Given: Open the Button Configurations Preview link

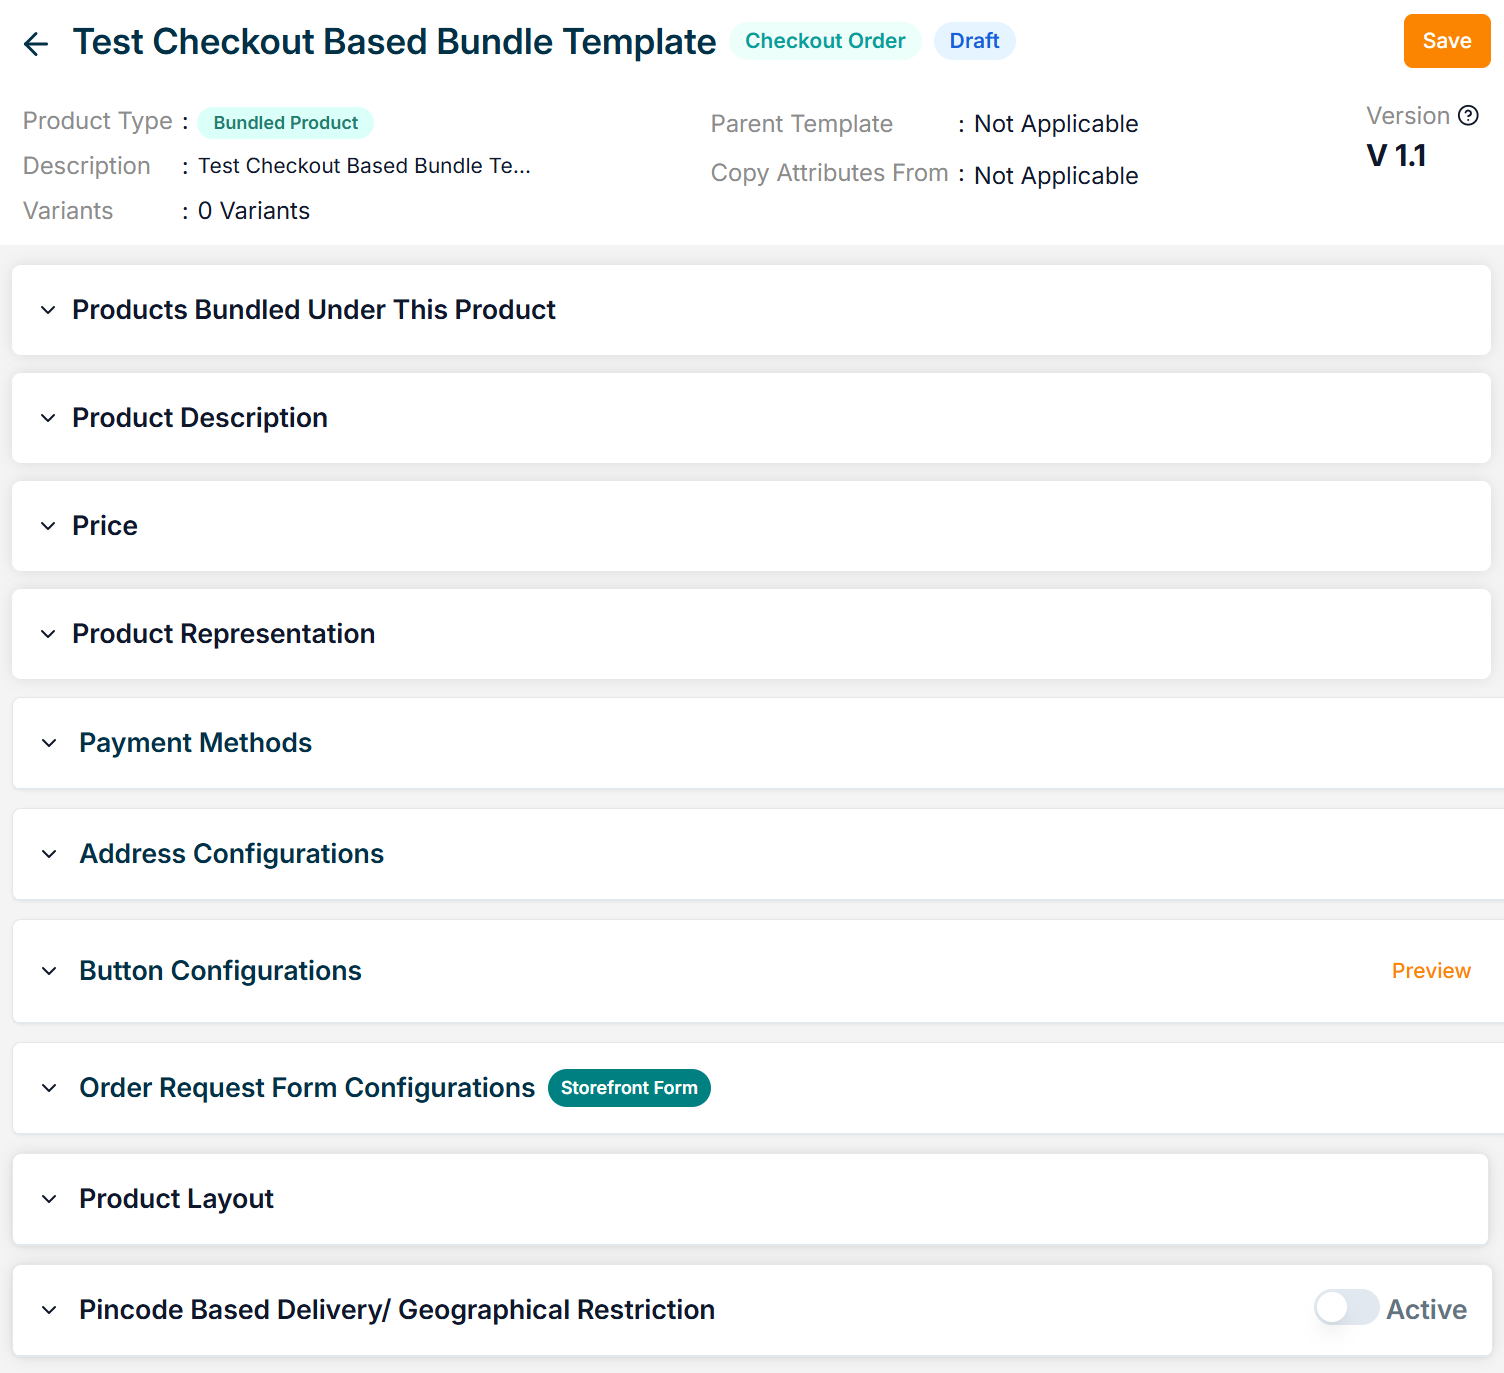Looking at the screenshot, I should tap(1430, 971).
